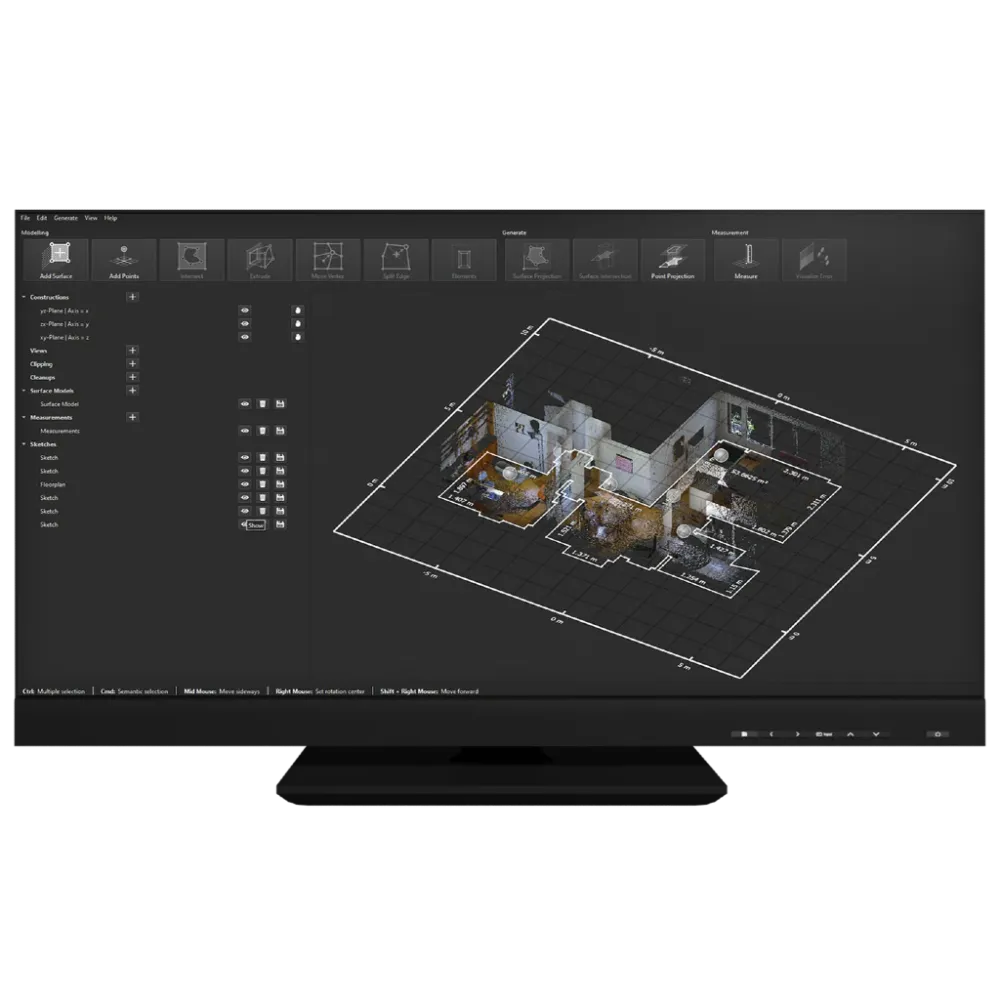Select the 'yz-Plane | Axis = x' row
1000x1000 pixels.
pos(64,311)
